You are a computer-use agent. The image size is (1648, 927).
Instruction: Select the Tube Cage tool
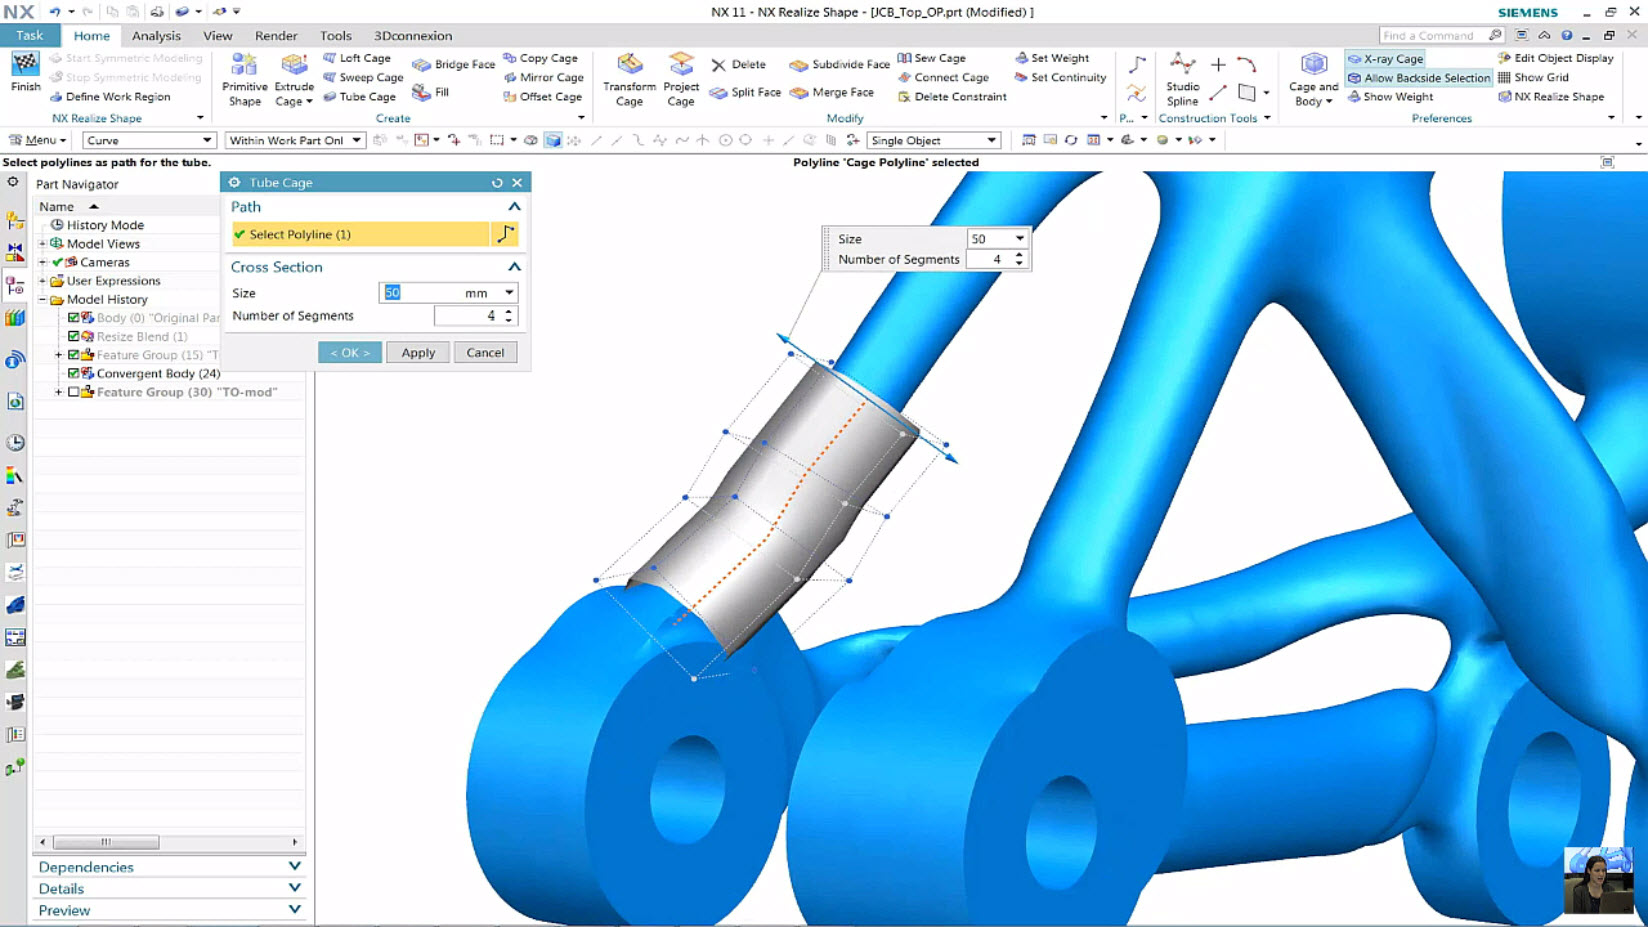coord(360,96)
